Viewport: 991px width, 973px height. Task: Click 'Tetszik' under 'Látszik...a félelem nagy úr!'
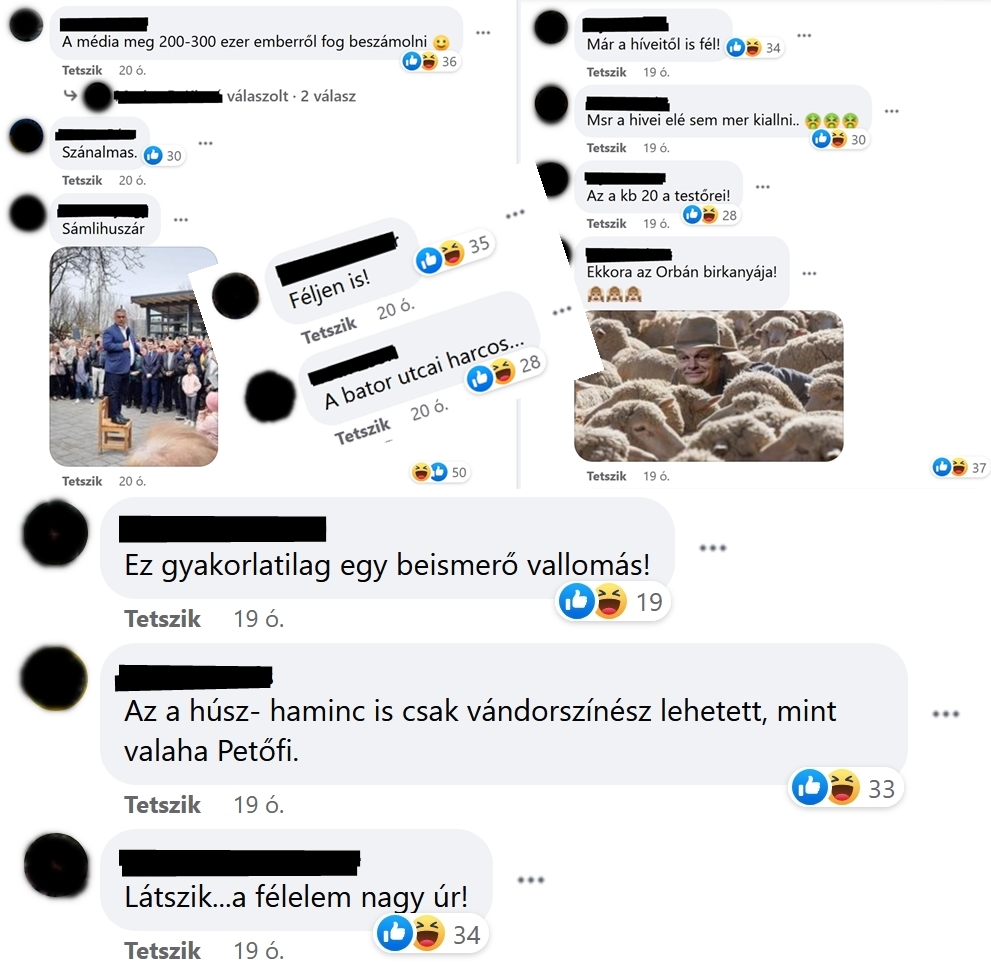(162, 951)
